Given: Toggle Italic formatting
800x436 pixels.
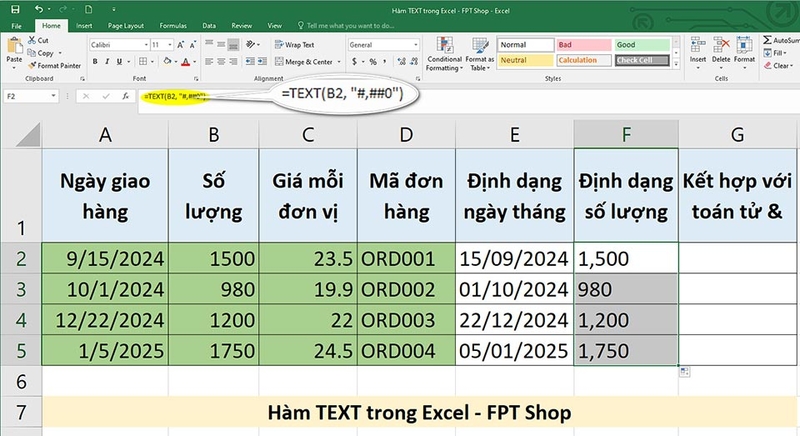Looking at the screenshot, I should click(x=107, y=62).
